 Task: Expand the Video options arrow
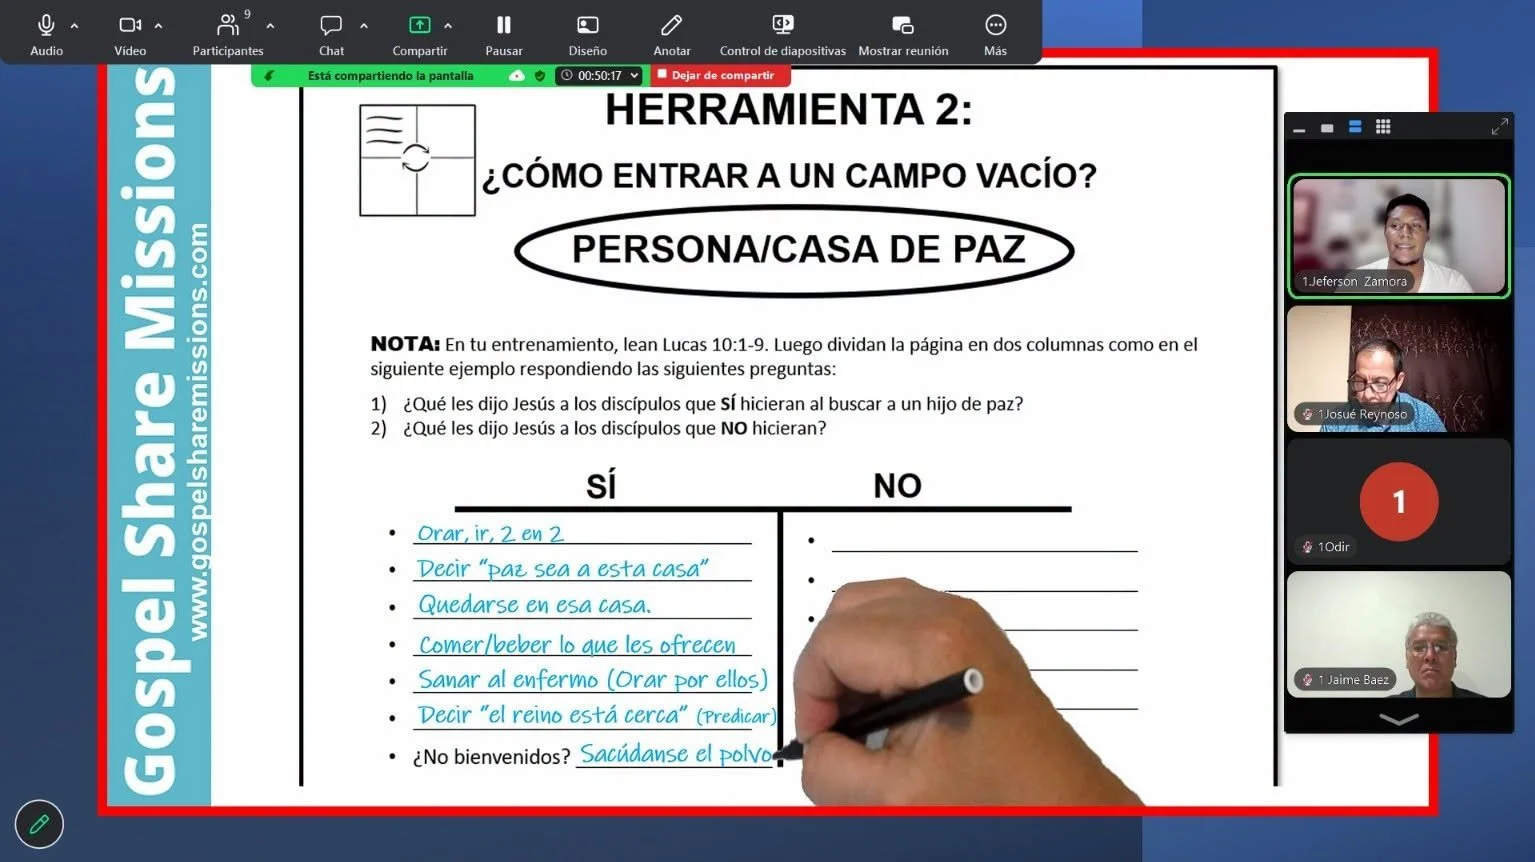point(158,25)
